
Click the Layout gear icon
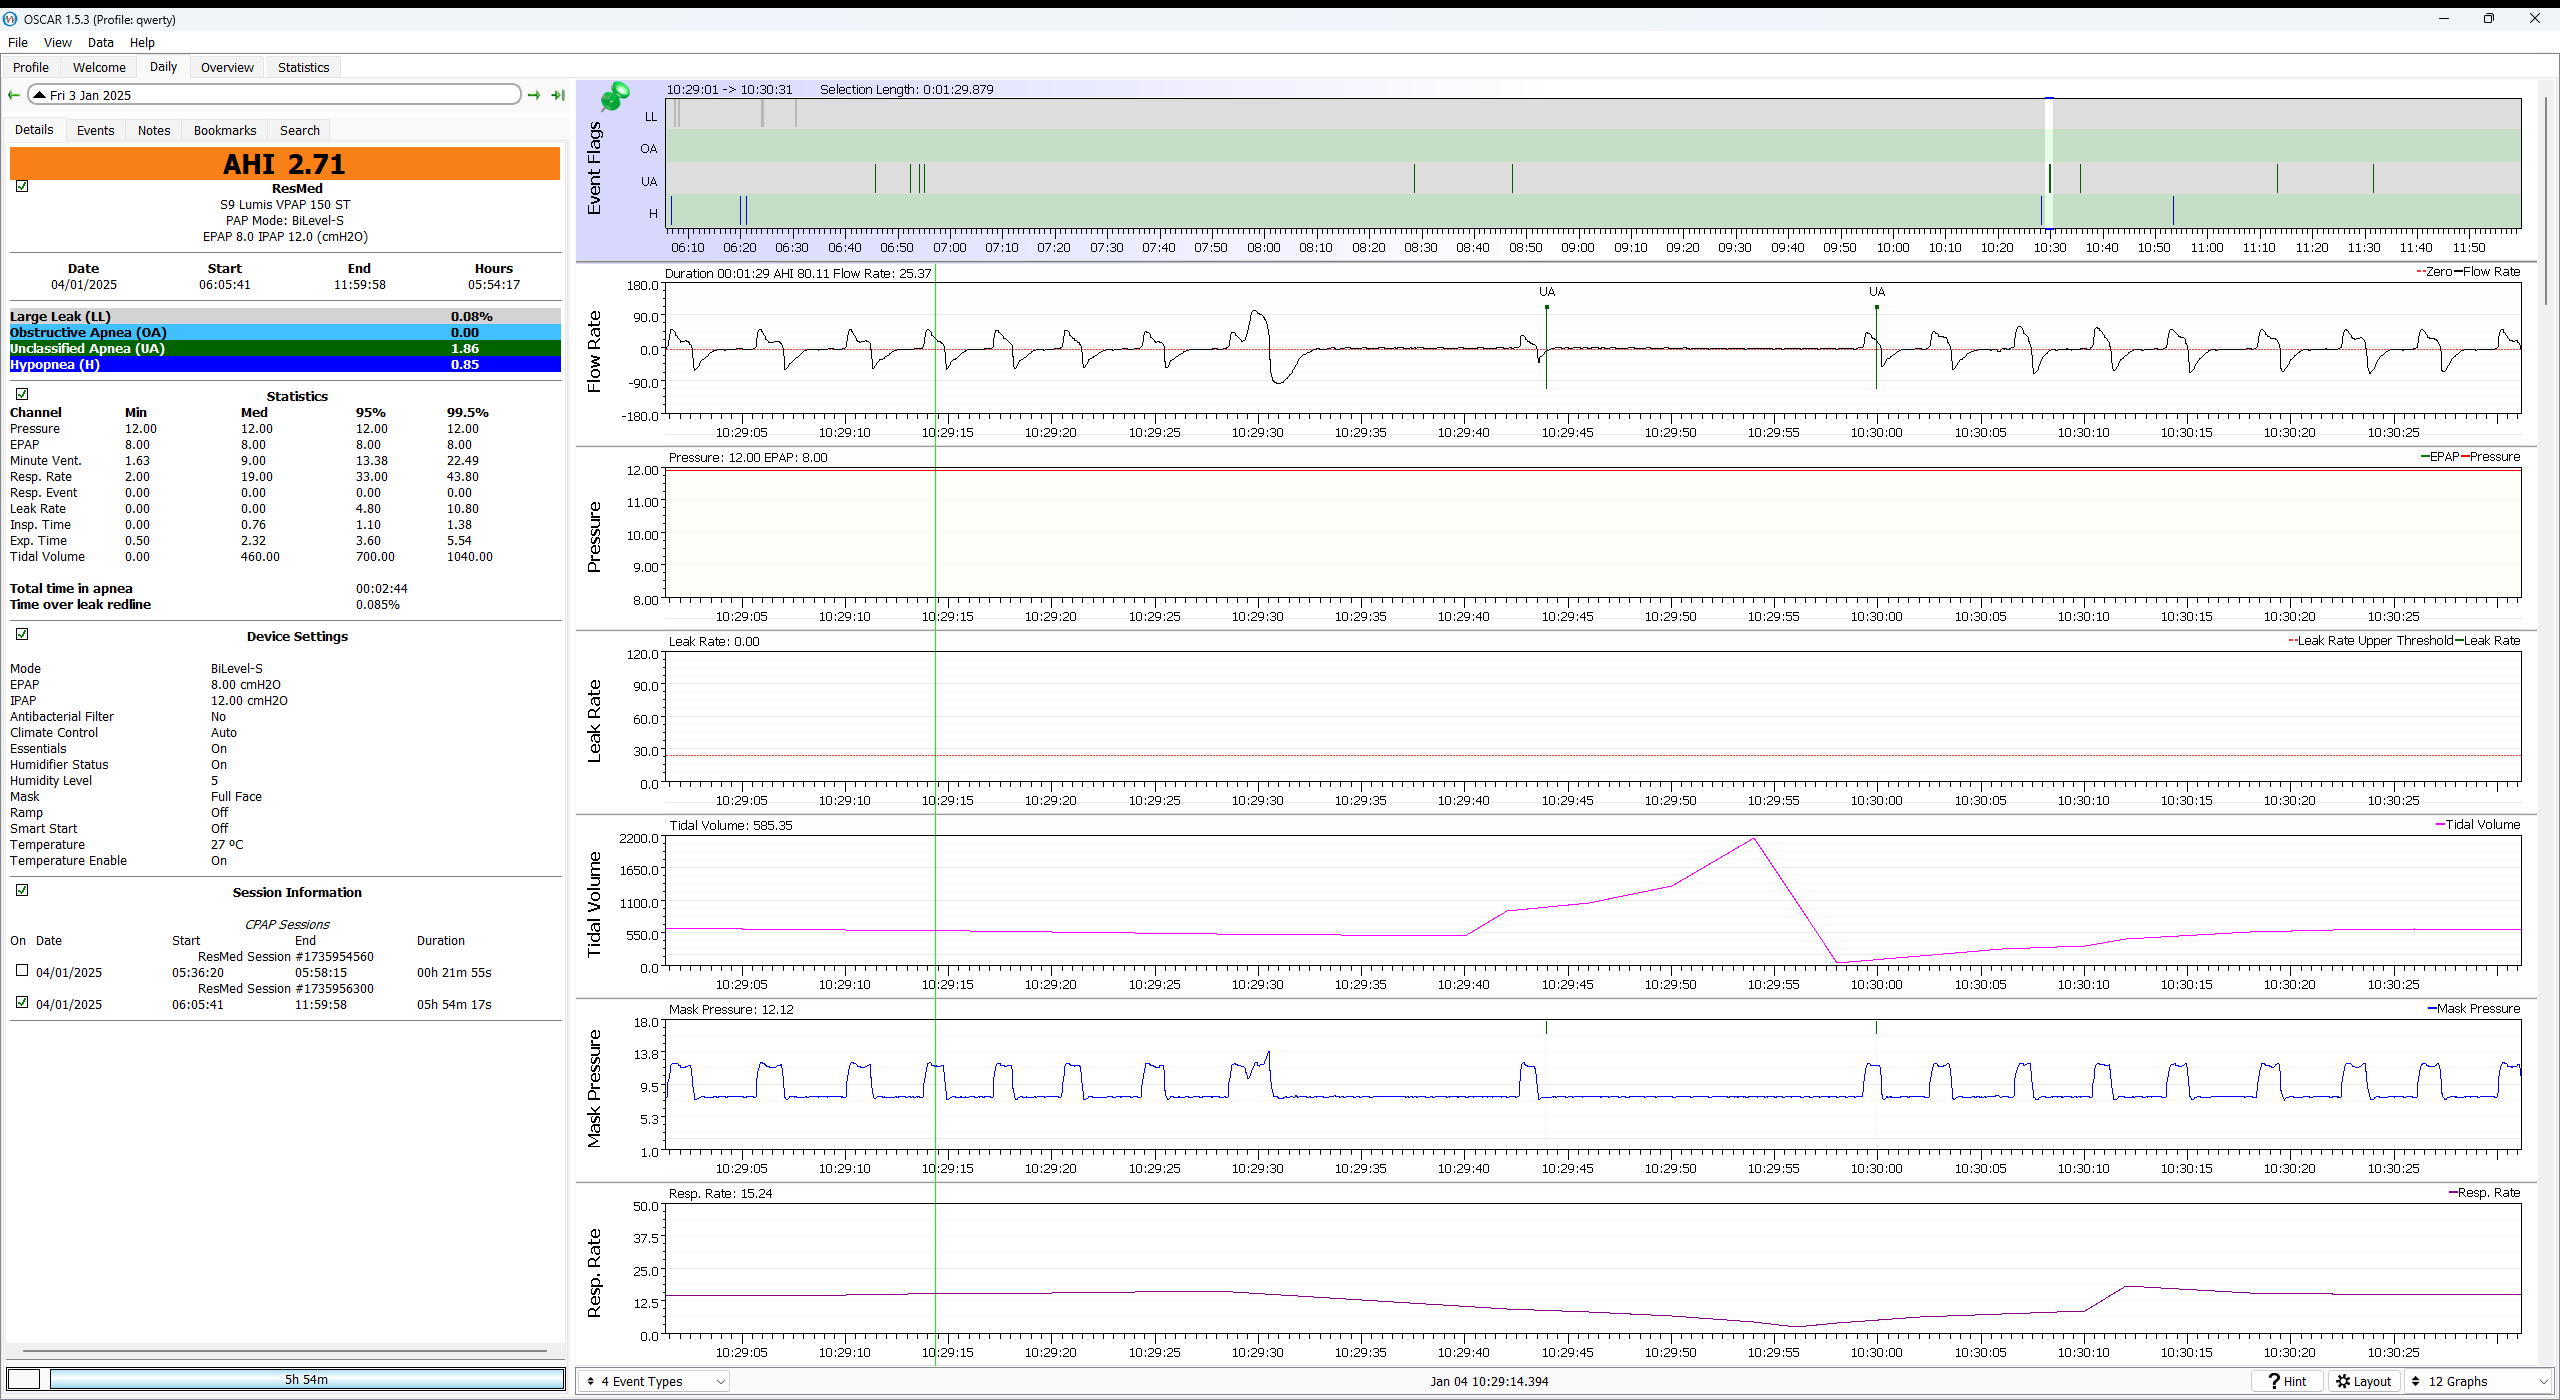tap(2342, 1381)
